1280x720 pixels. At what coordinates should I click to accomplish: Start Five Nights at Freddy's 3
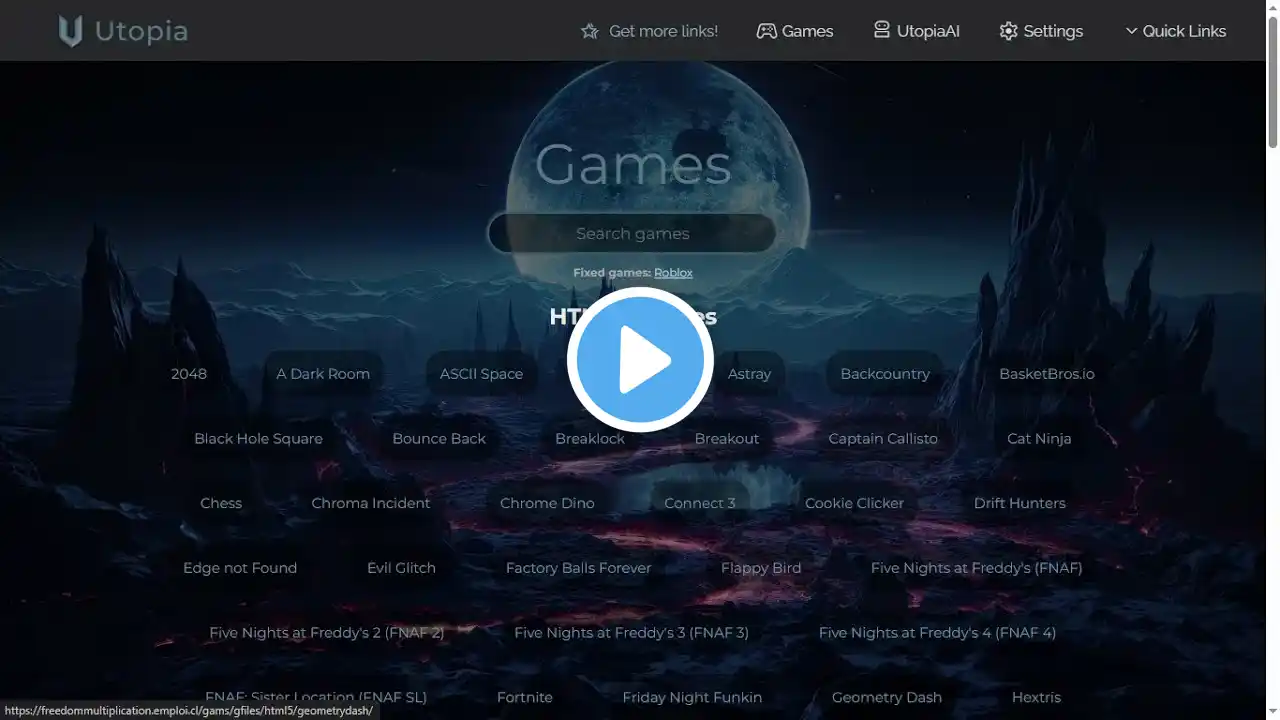click(631, 633)
